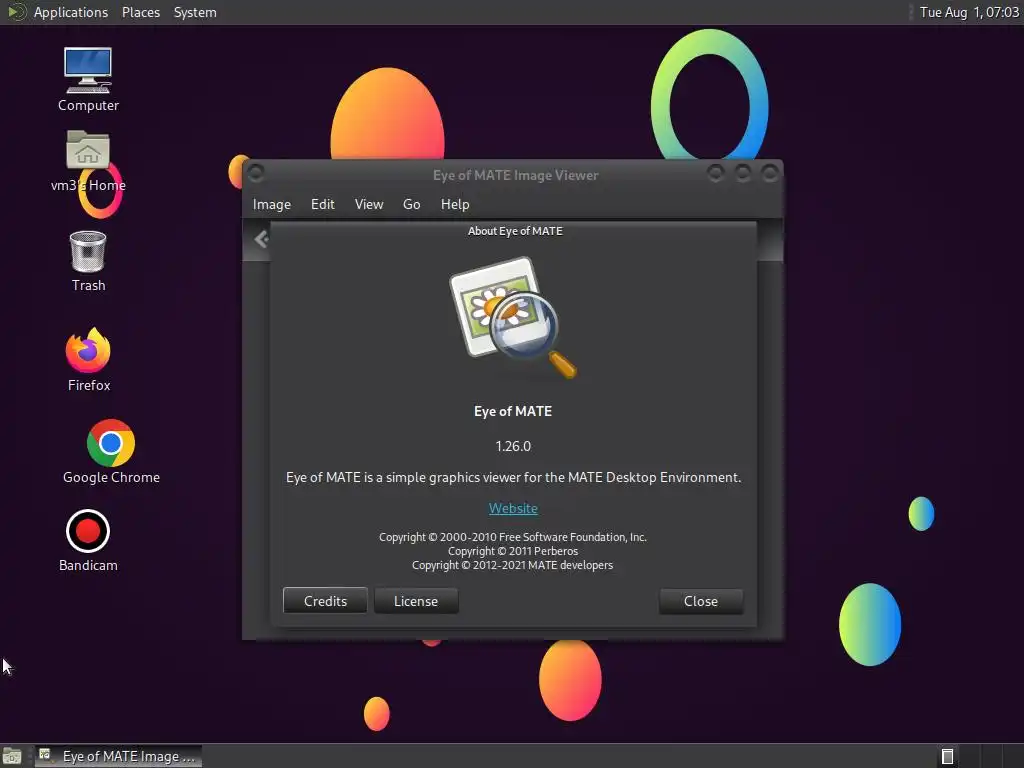1024x768 pixels.
Task: Click the License button
Action: point(416,601)
